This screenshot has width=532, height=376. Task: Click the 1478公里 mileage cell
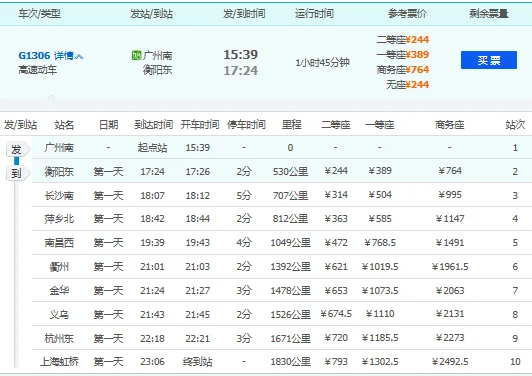290,291
